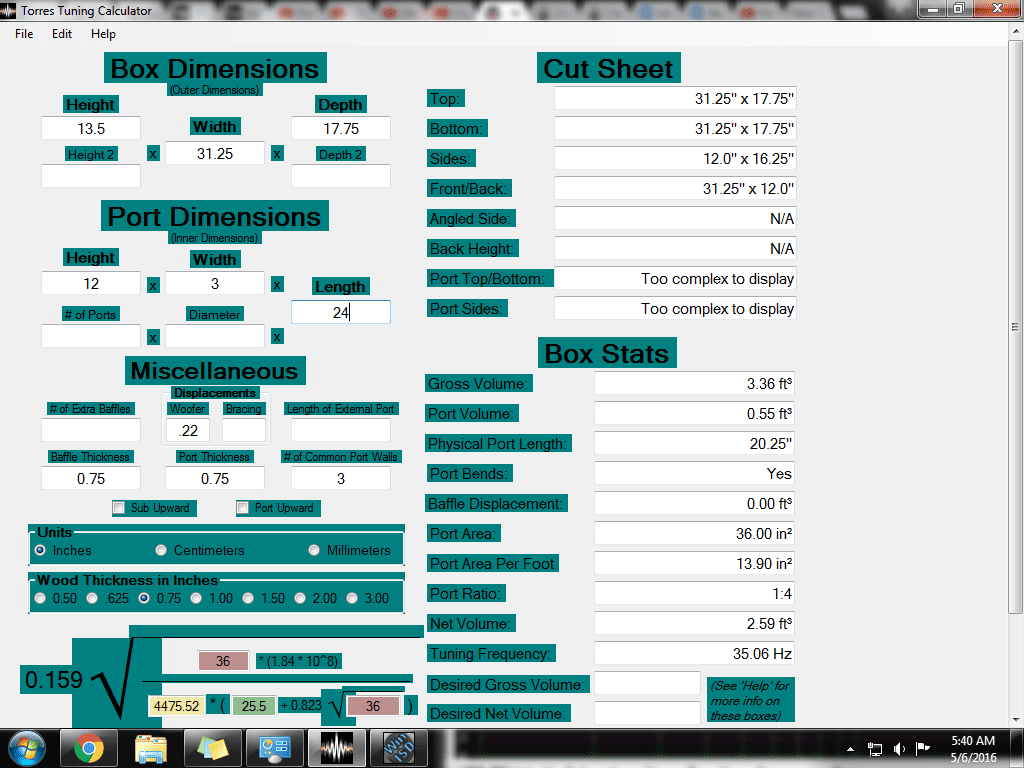Image resolution: width=1024 pixels, height=768 pixels.
Task: Click the Port Thickness field
Action: pyautogui.click(x=215, y=478)
